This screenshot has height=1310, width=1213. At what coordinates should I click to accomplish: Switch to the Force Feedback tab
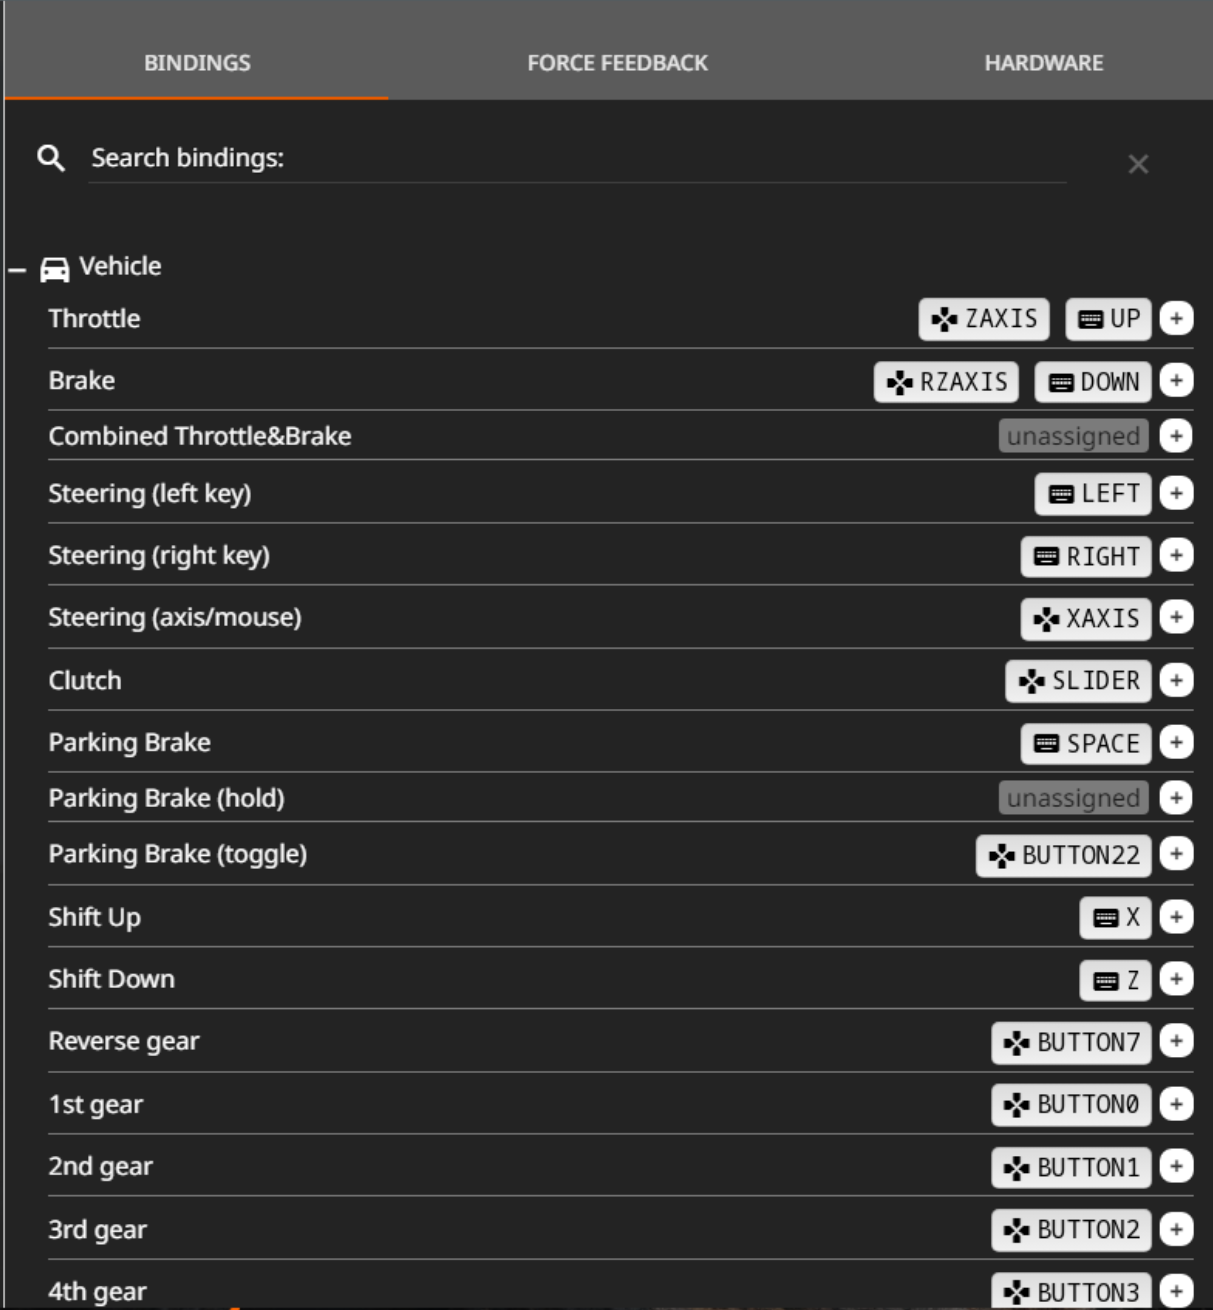point(617,63)
